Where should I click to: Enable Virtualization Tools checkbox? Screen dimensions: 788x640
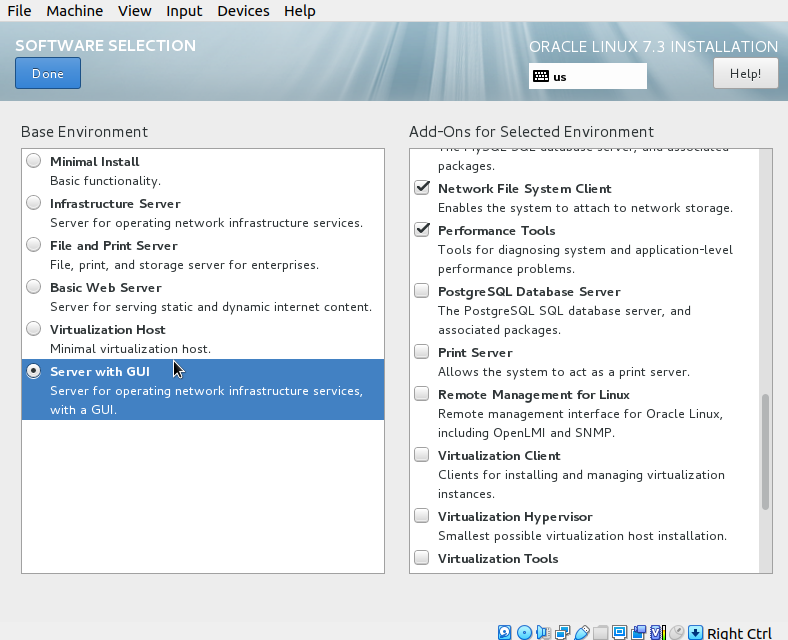(422, 558)
